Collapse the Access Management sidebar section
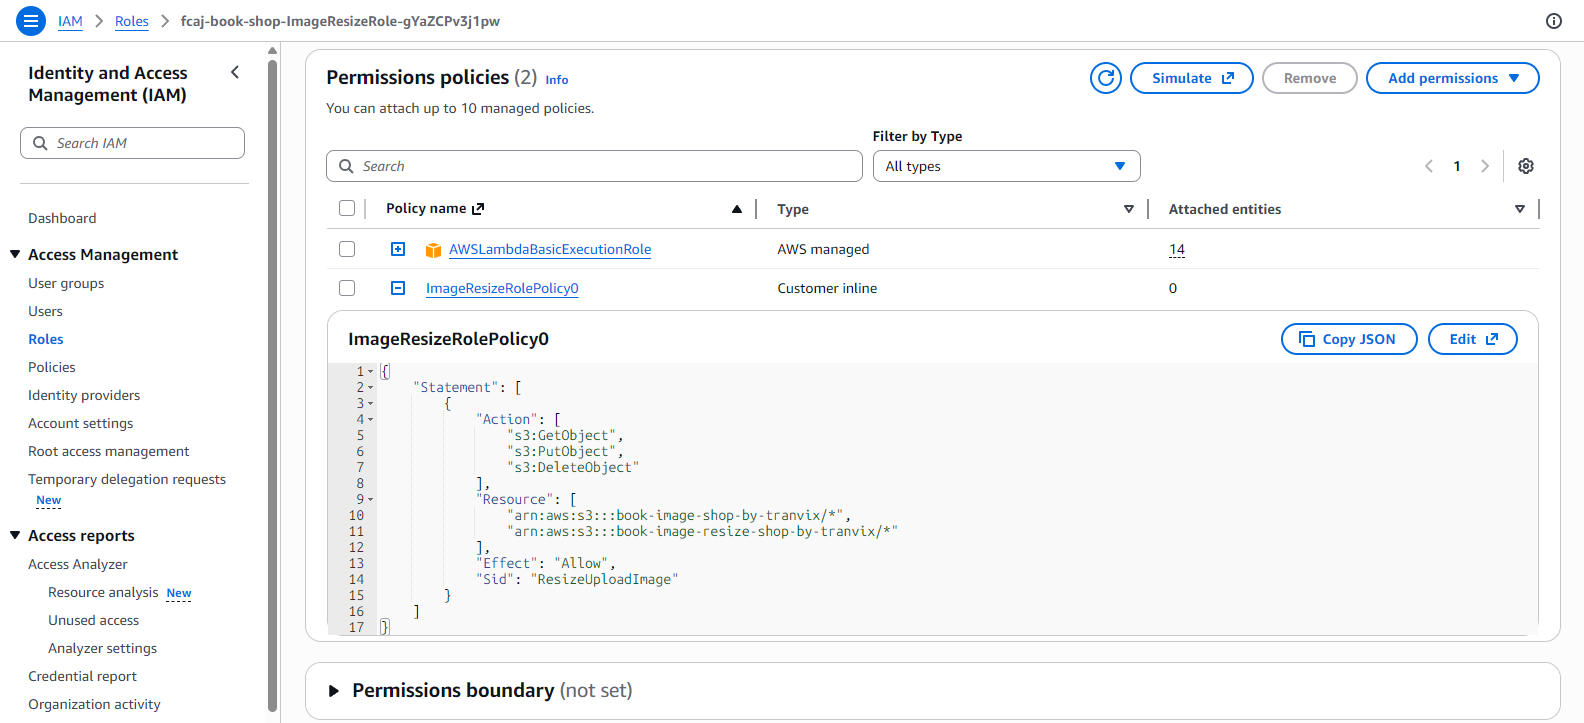Screen dimensions: 1584x723 [x=15, y=254]
